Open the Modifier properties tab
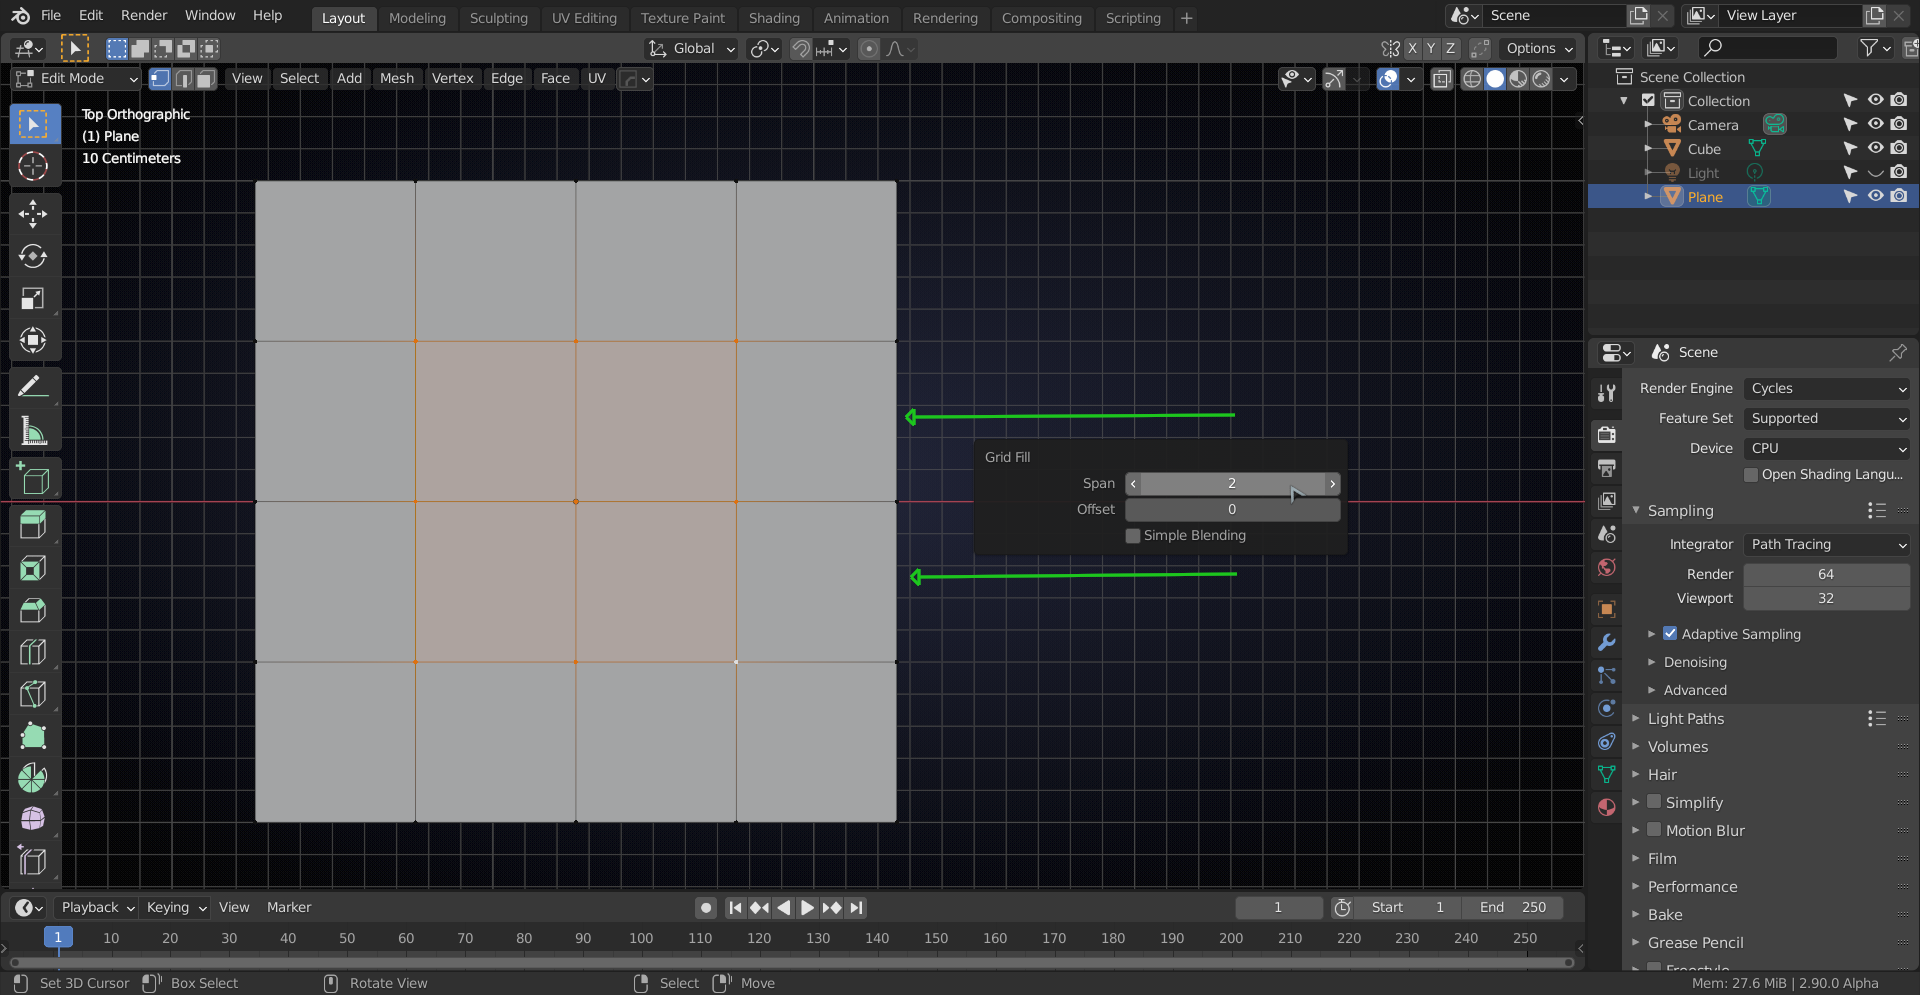The width and height of the screenshot is (1920, 995). click(1606, 641)
